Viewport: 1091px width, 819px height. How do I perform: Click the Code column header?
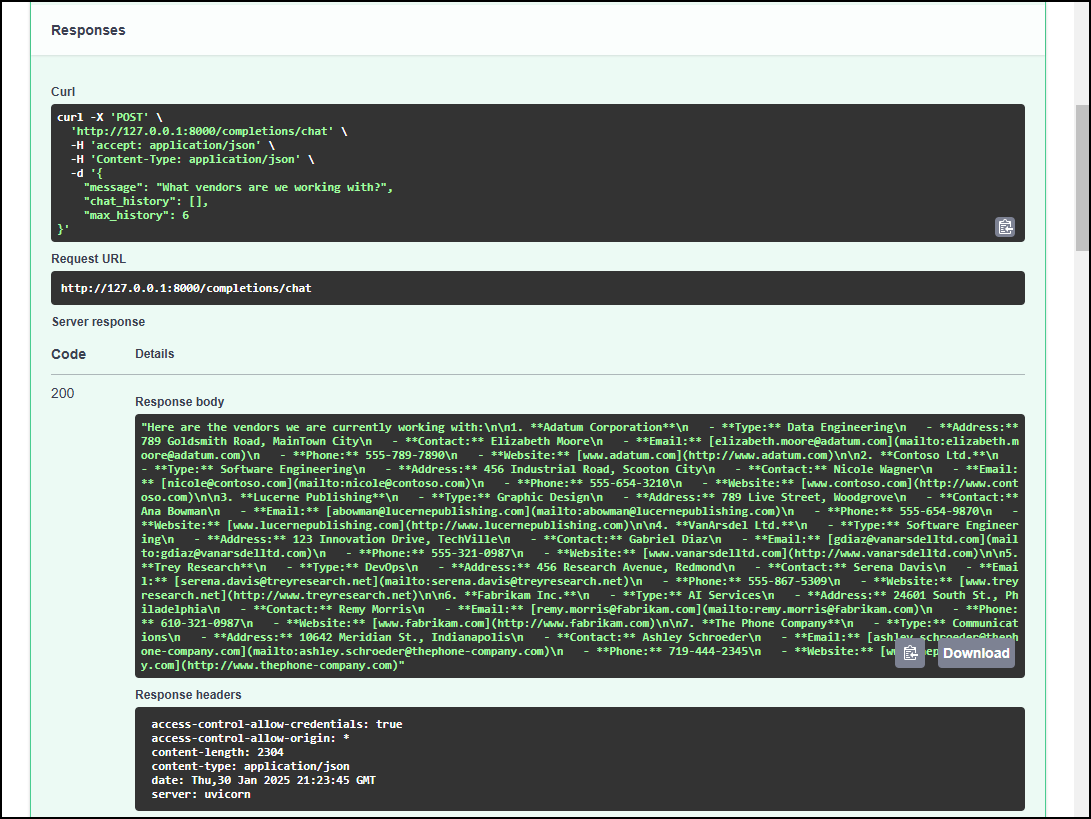[68, 354]
